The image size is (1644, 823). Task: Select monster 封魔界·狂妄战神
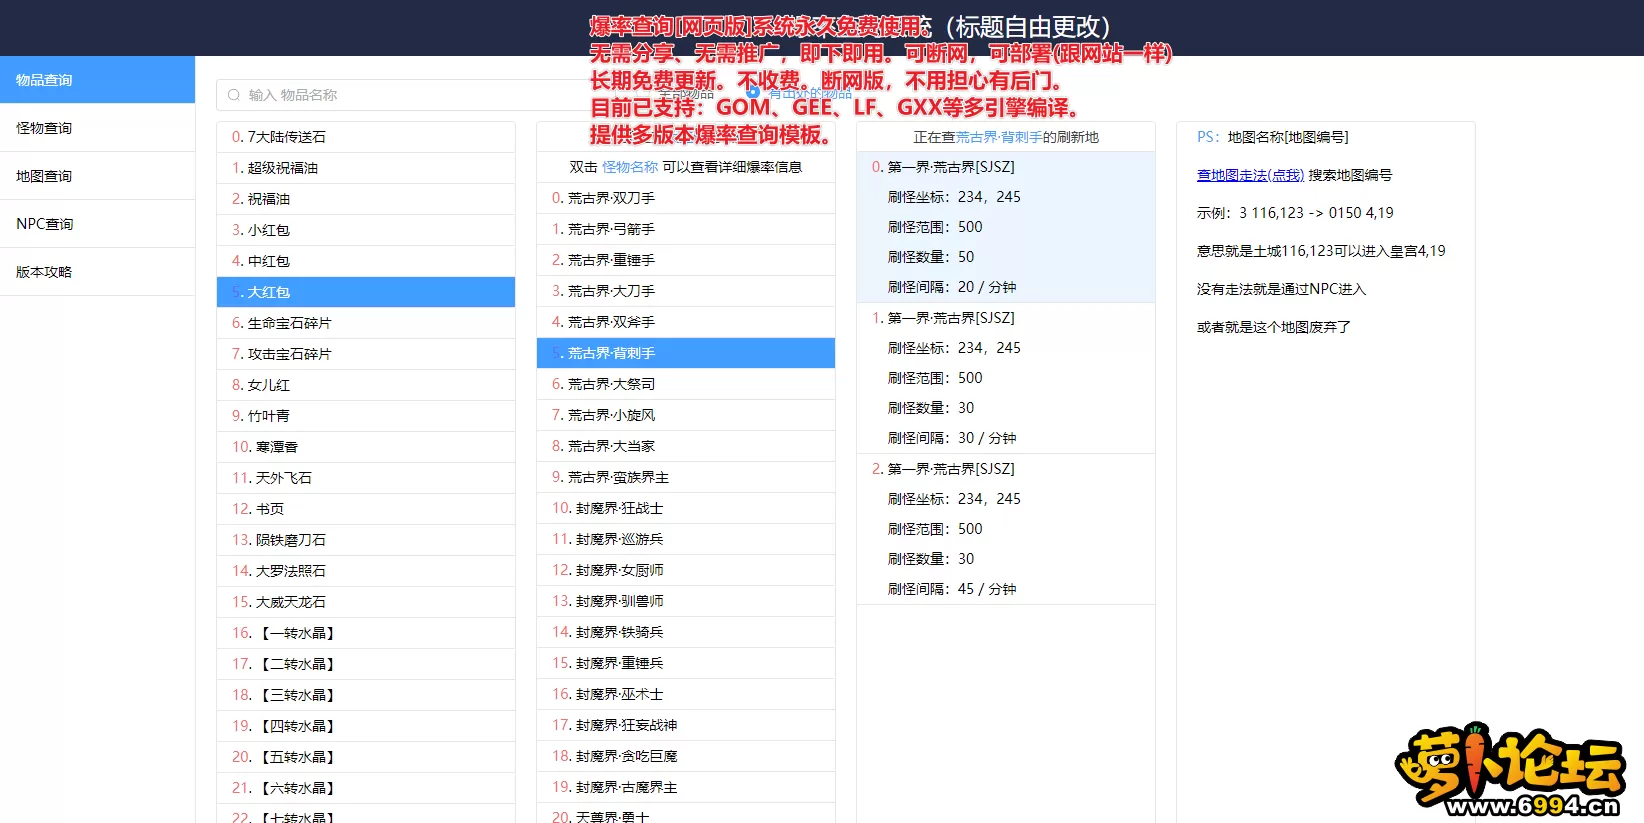click(686, 725)
